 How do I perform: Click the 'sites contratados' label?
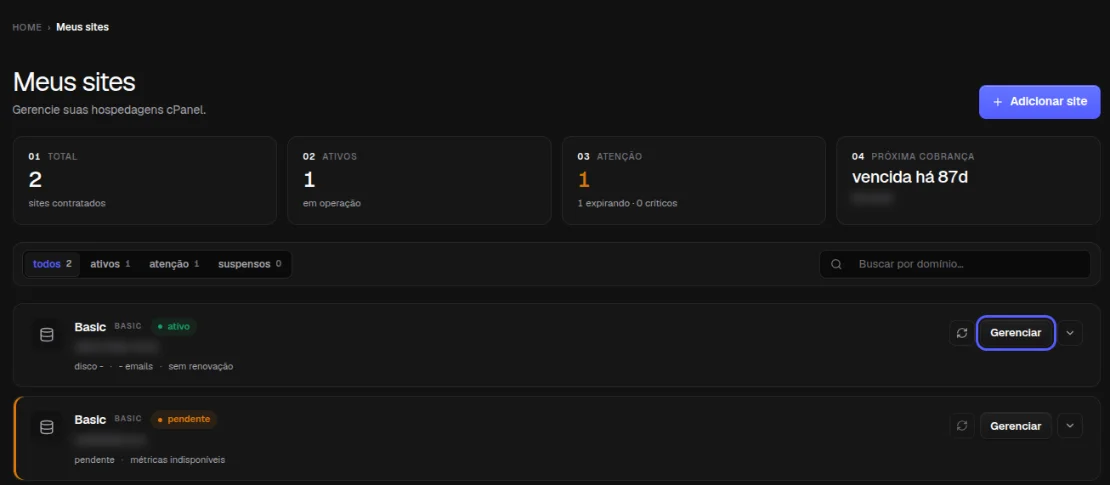coord(67,203)
